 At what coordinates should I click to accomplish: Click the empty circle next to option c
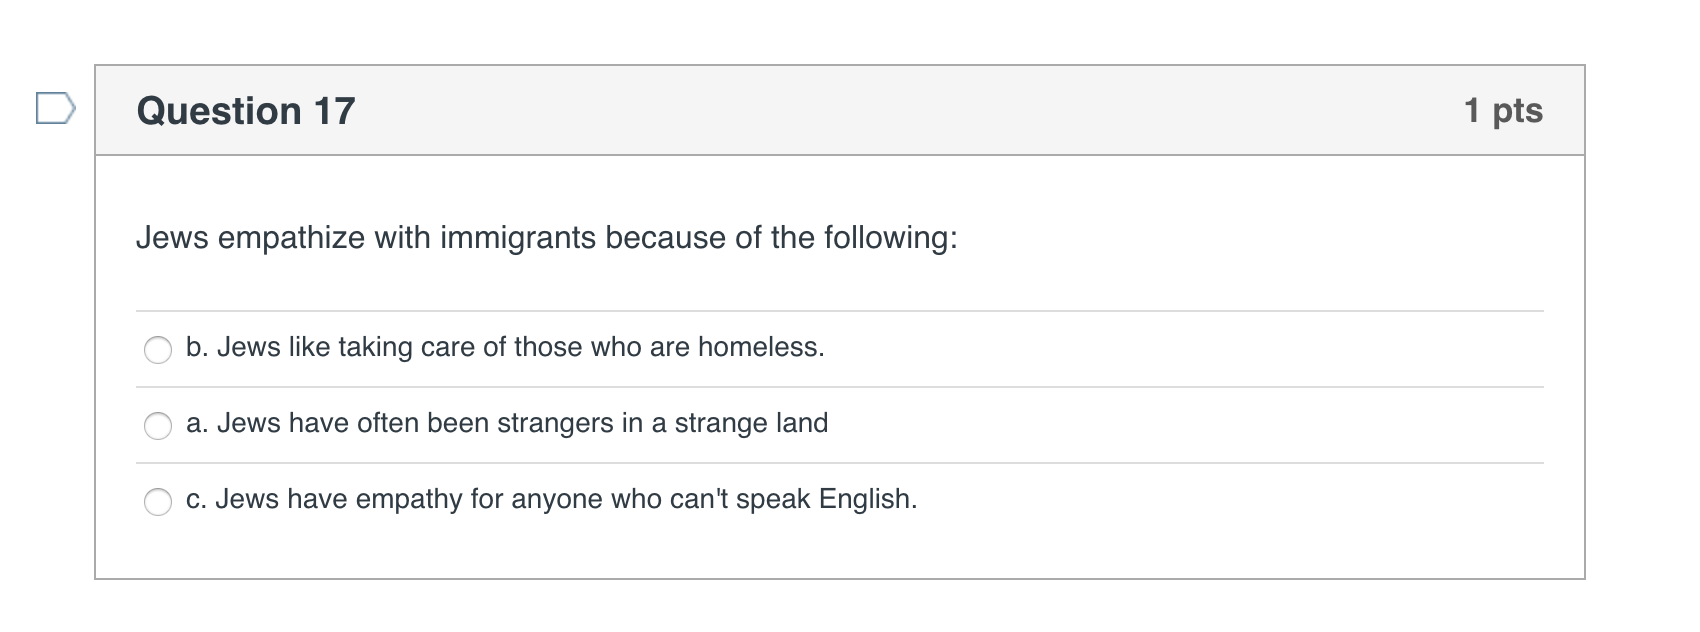pos(158,503)
